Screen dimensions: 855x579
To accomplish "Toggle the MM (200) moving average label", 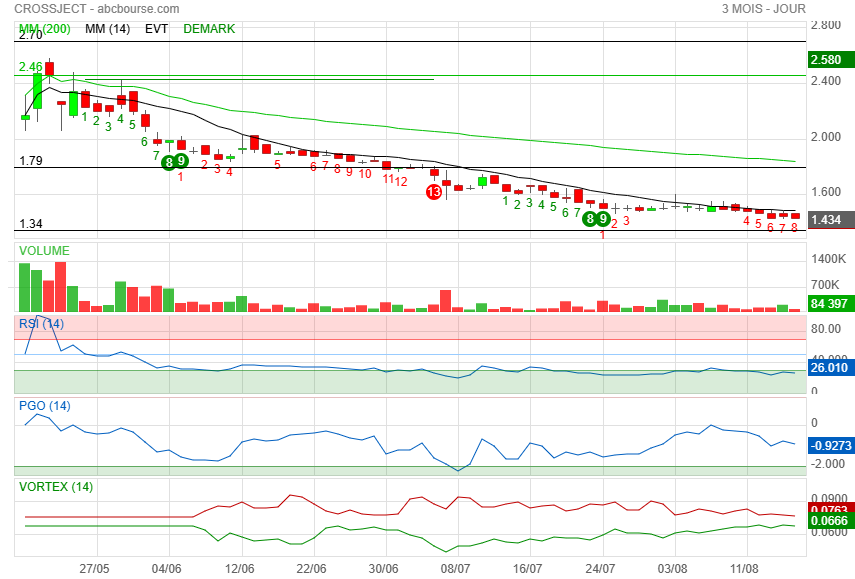I will point(45,29).
